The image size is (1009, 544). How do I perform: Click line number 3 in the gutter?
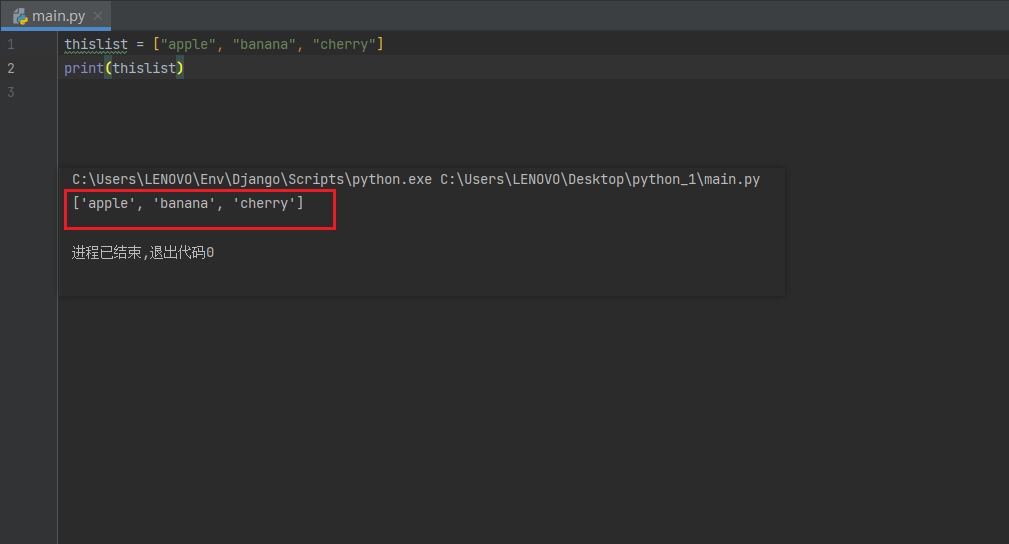point(11,92)
